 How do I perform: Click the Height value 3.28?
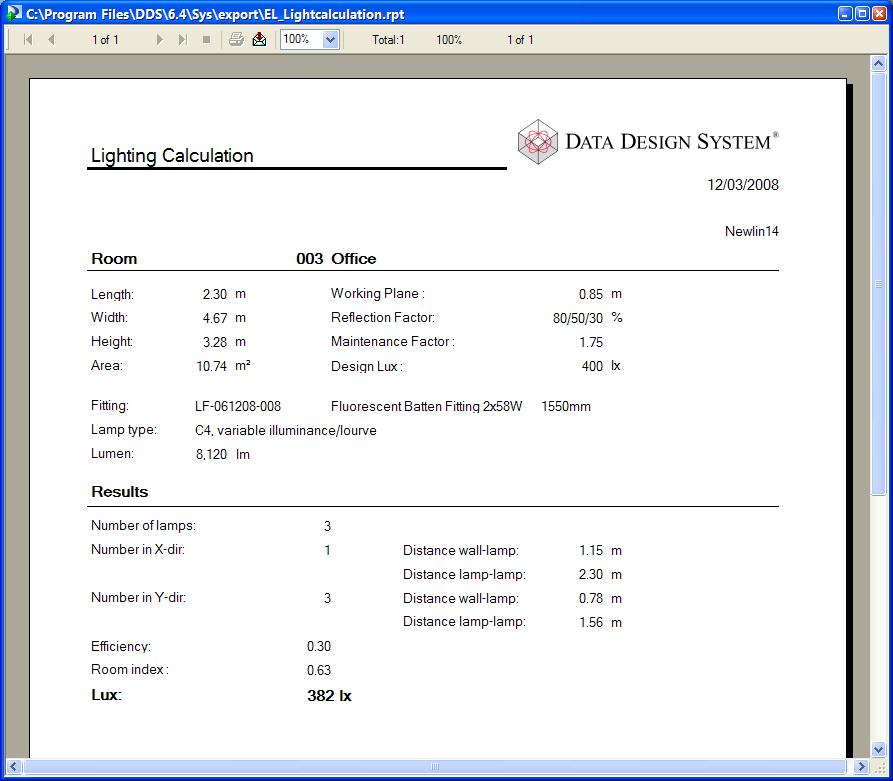[215, 342]
